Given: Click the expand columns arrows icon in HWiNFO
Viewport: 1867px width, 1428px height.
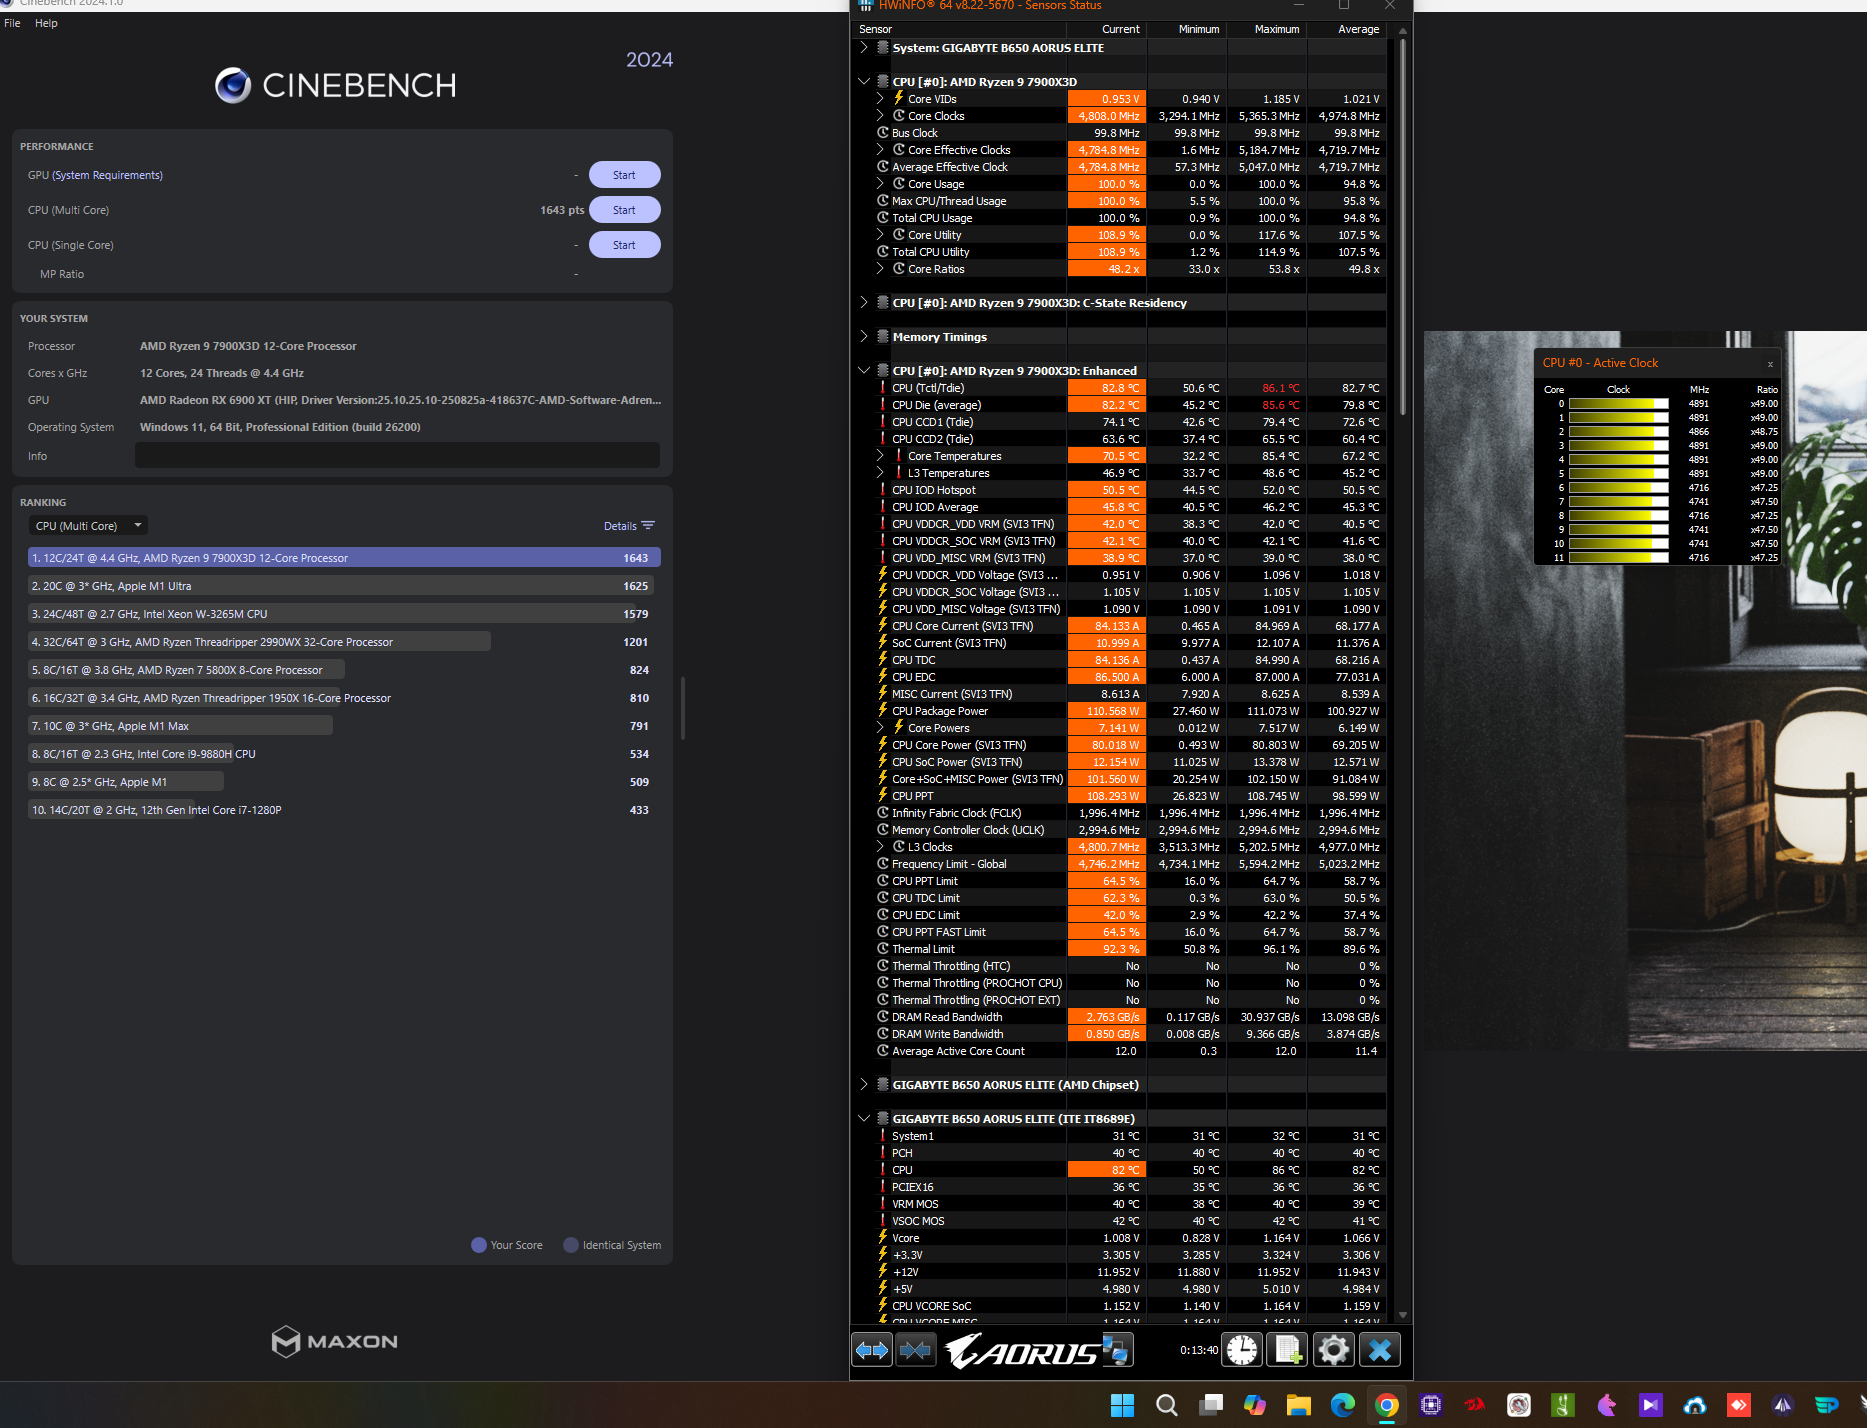Looking at the screenshot, I should 872,1350.
